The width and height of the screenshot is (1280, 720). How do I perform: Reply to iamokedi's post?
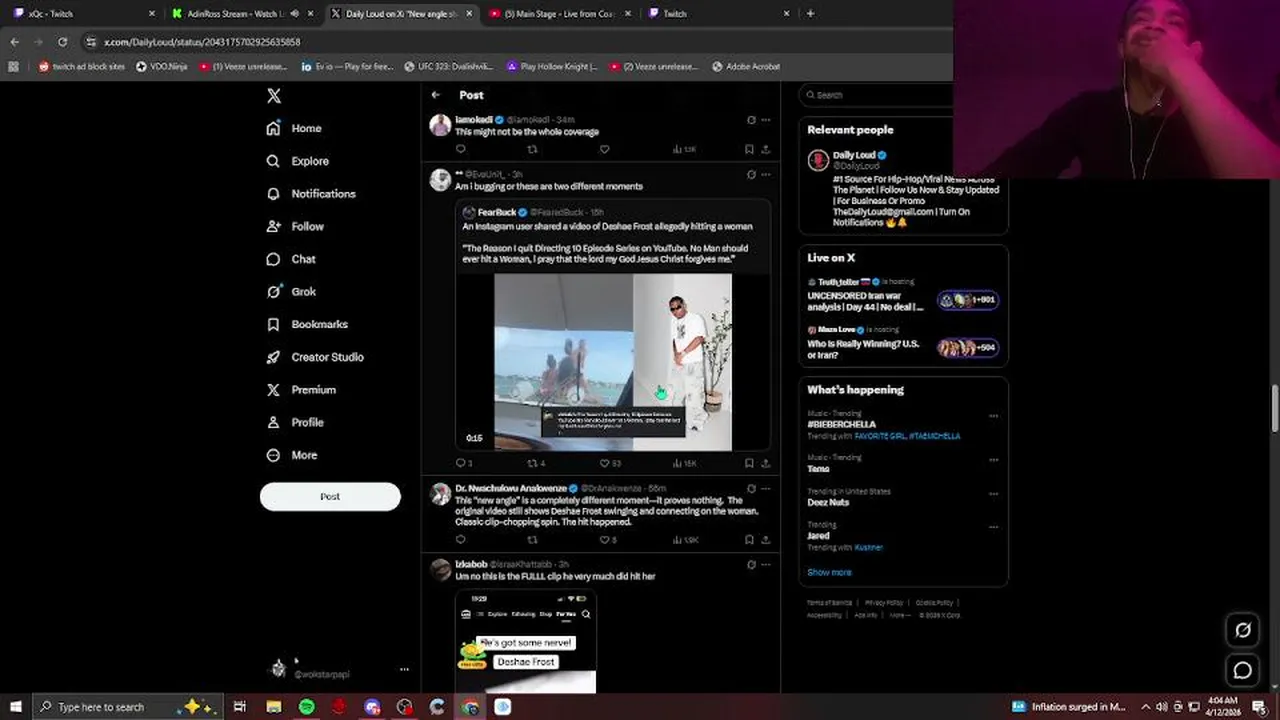coord(461,149)
